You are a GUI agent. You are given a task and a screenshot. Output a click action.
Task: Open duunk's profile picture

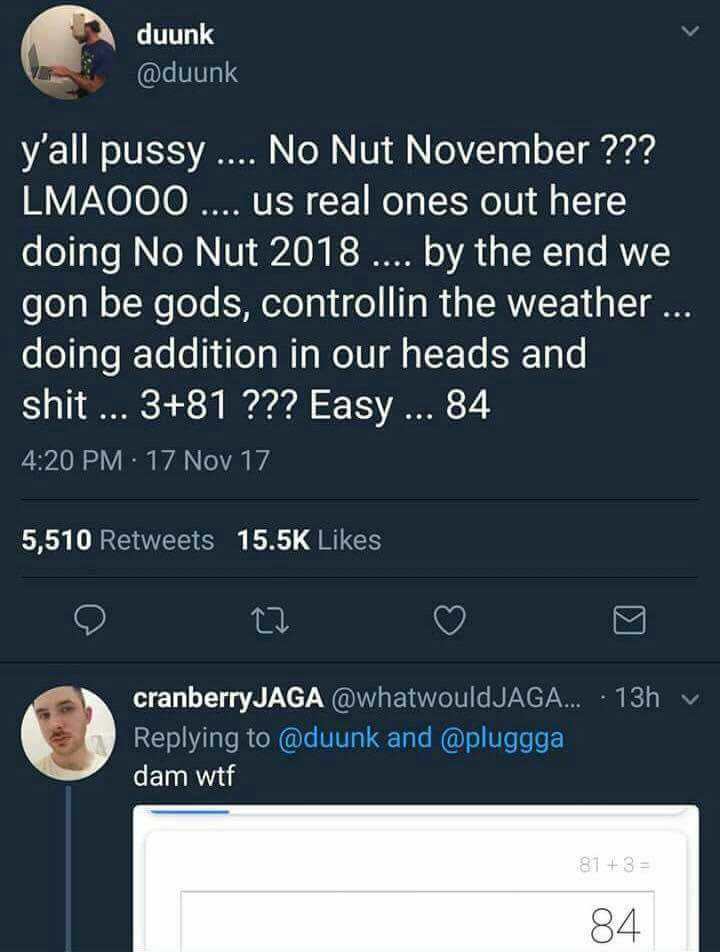coord(68,56)
